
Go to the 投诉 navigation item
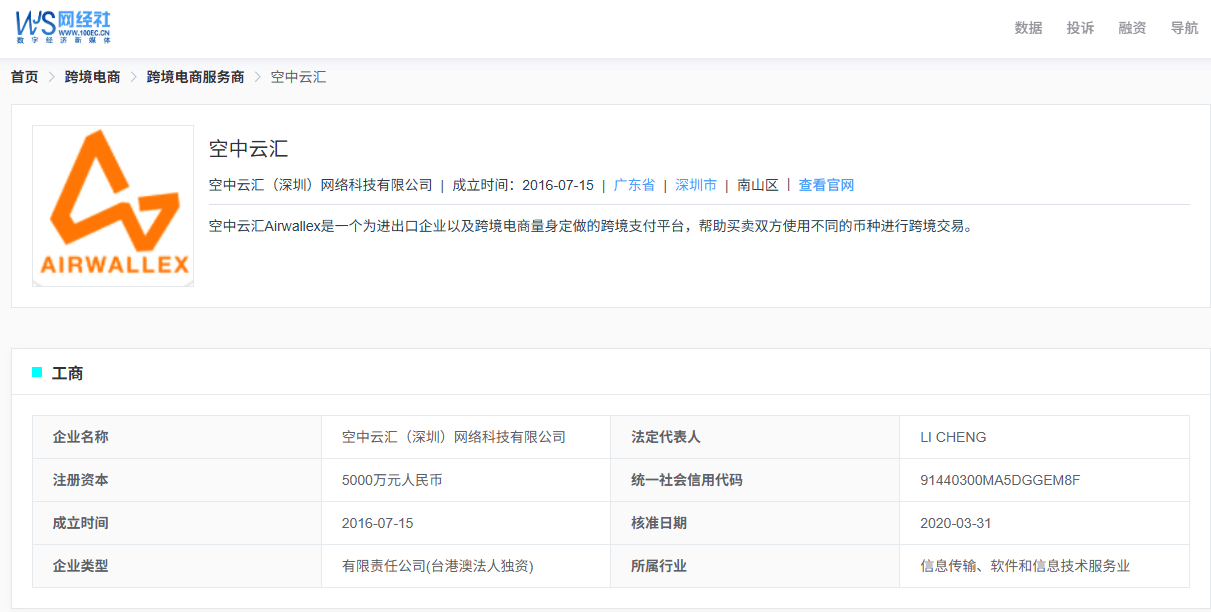coord(1080,28)
